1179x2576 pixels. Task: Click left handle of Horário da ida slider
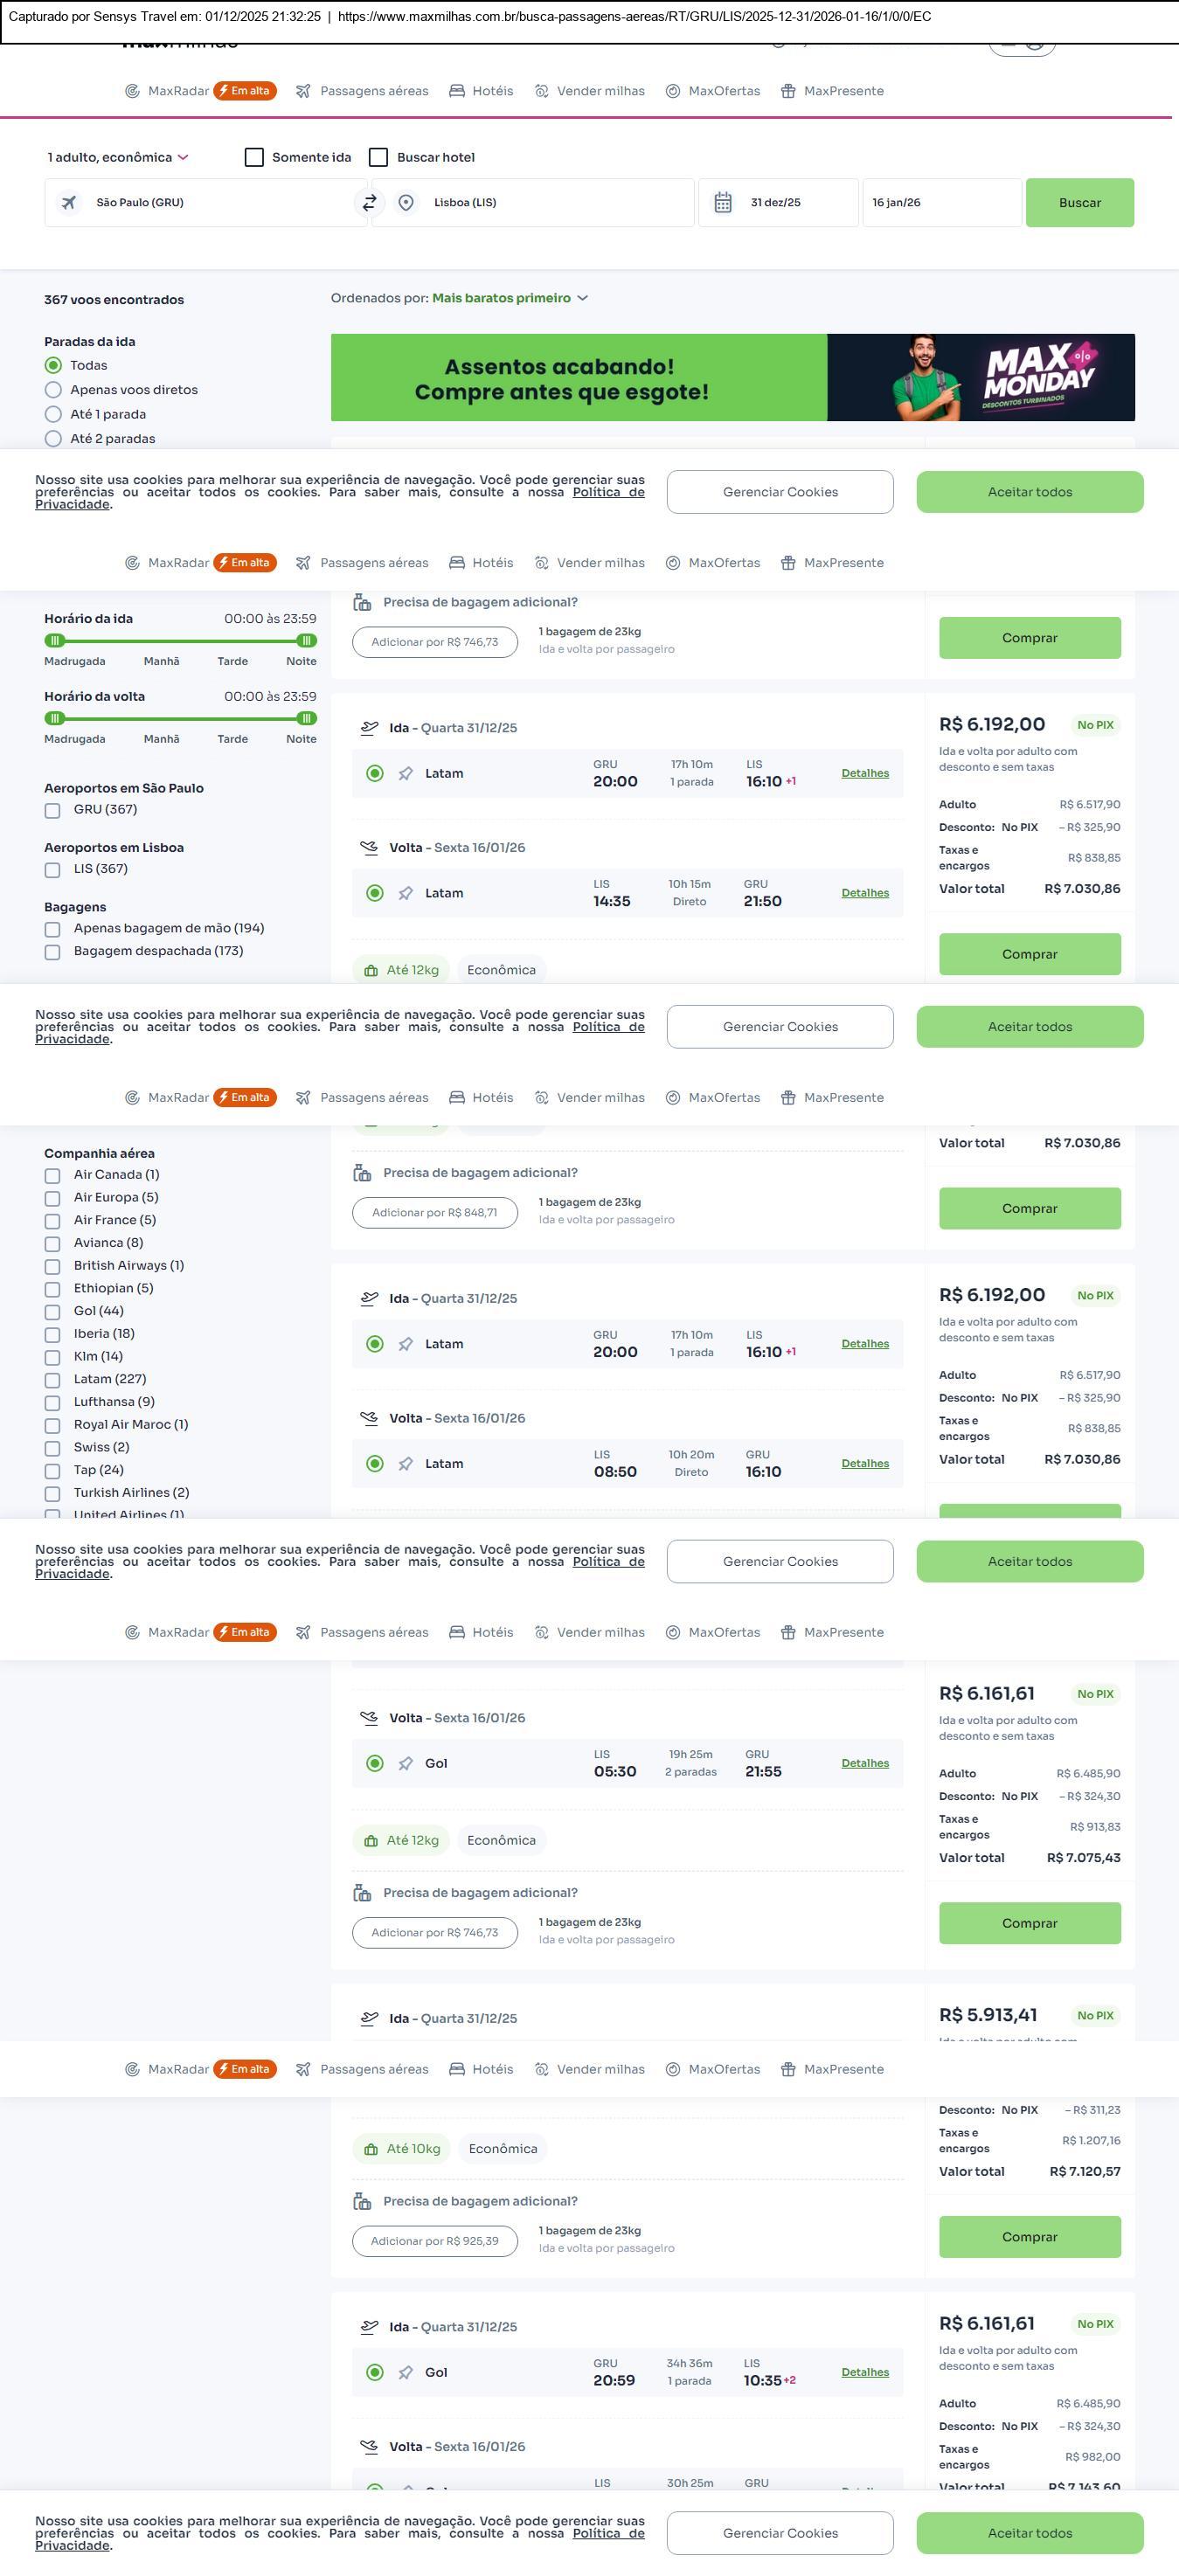[55, 640]
